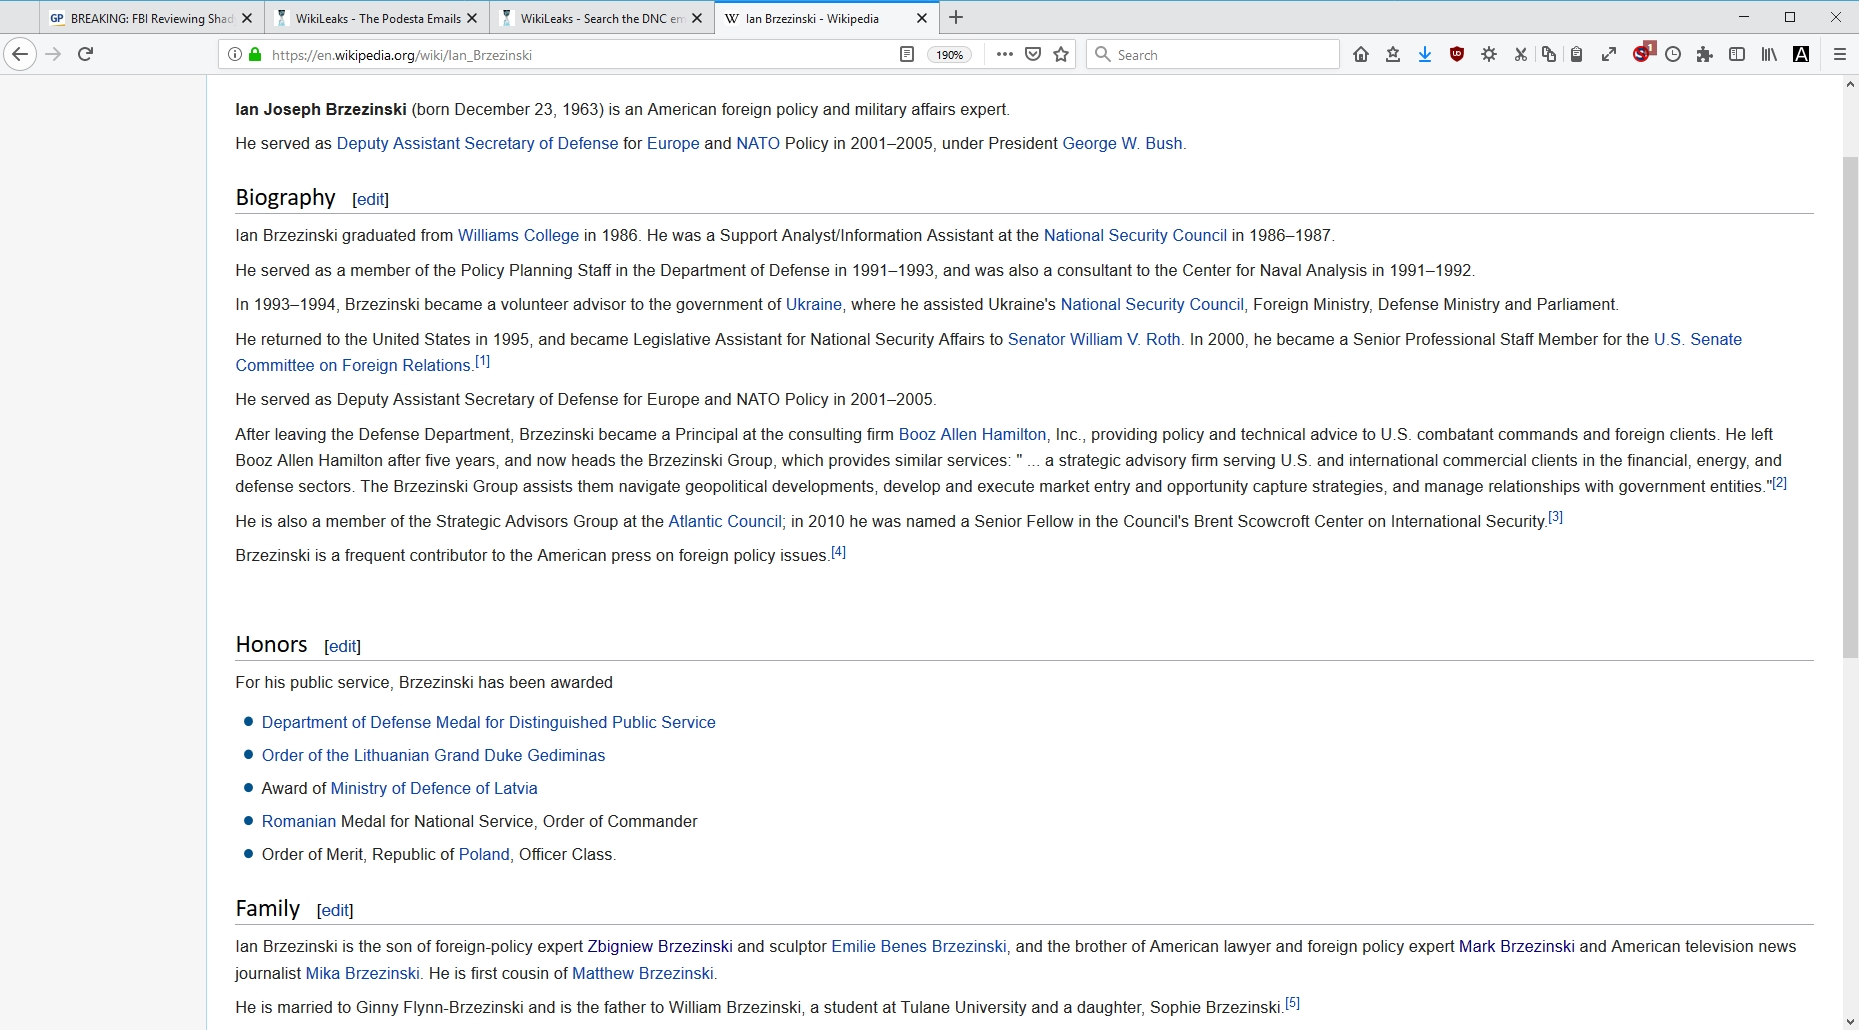This screenshot has height=1030, width=1859.
Task: Open the NATO link in intro
Action: [x=758, y=143]
